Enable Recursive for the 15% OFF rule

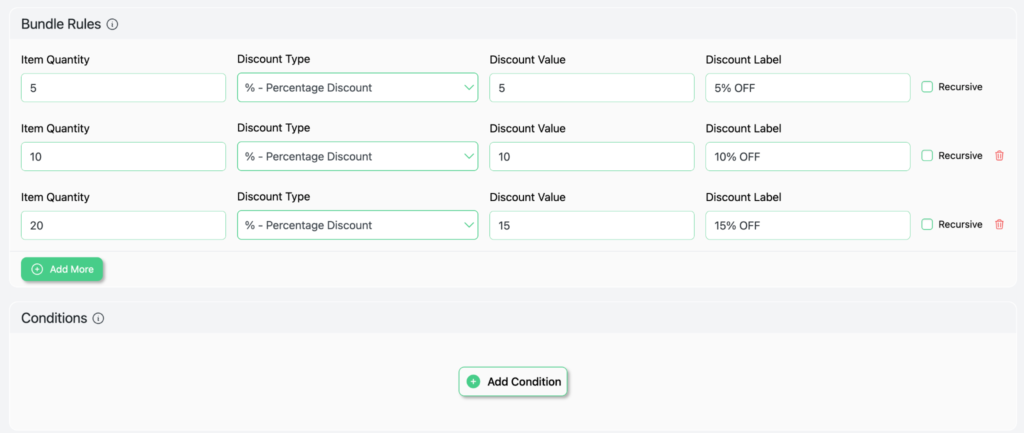click(x=927, y=225)
